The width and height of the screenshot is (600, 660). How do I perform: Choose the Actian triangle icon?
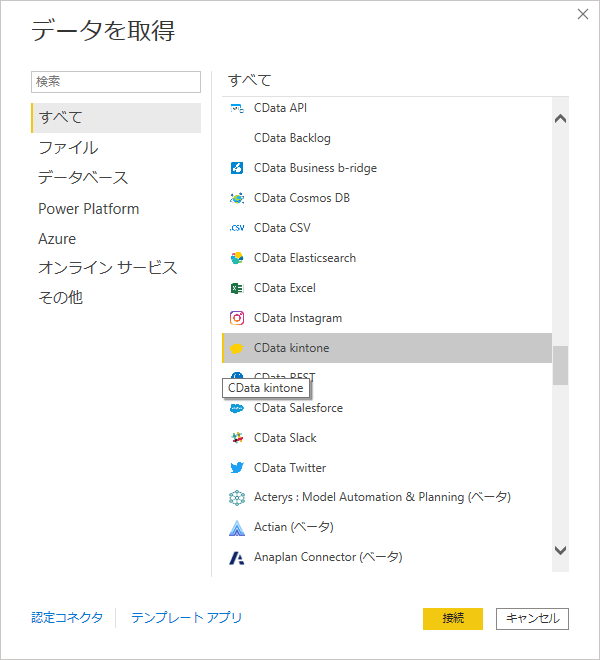[237, 528]
